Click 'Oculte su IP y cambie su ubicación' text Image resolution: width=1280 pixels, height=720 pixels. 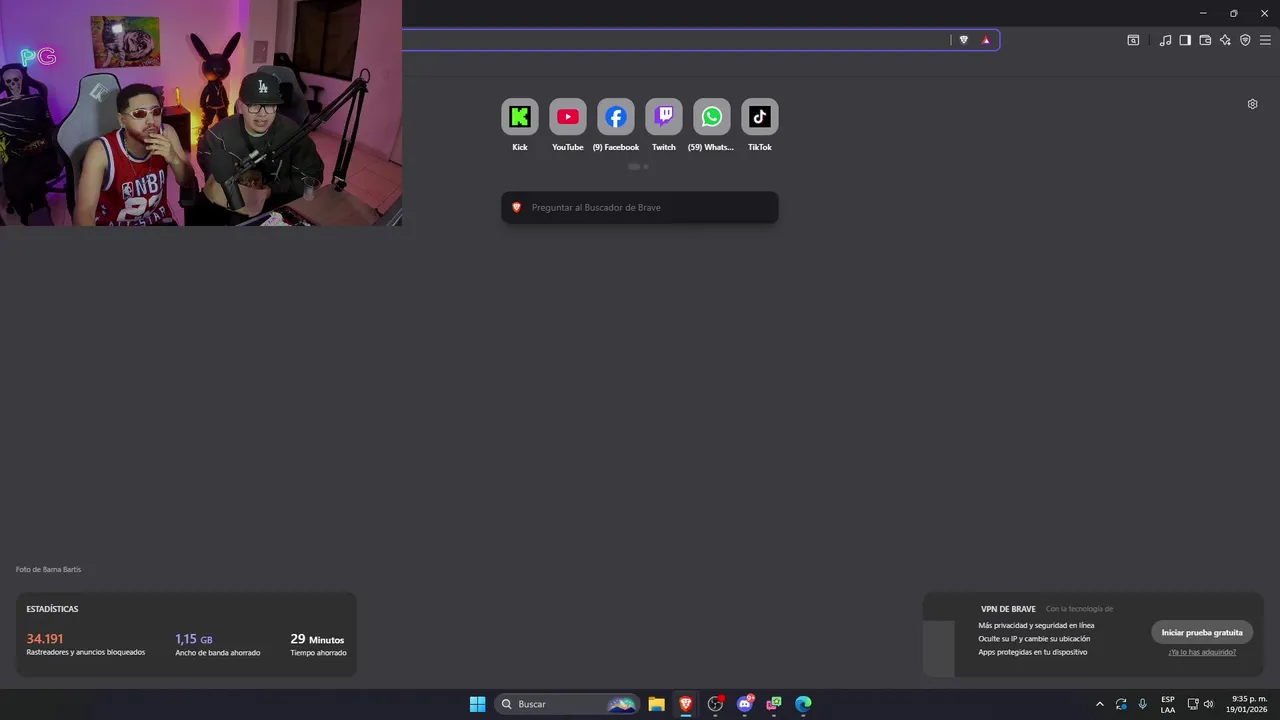pyautogui.click(x=1034, y=638)
